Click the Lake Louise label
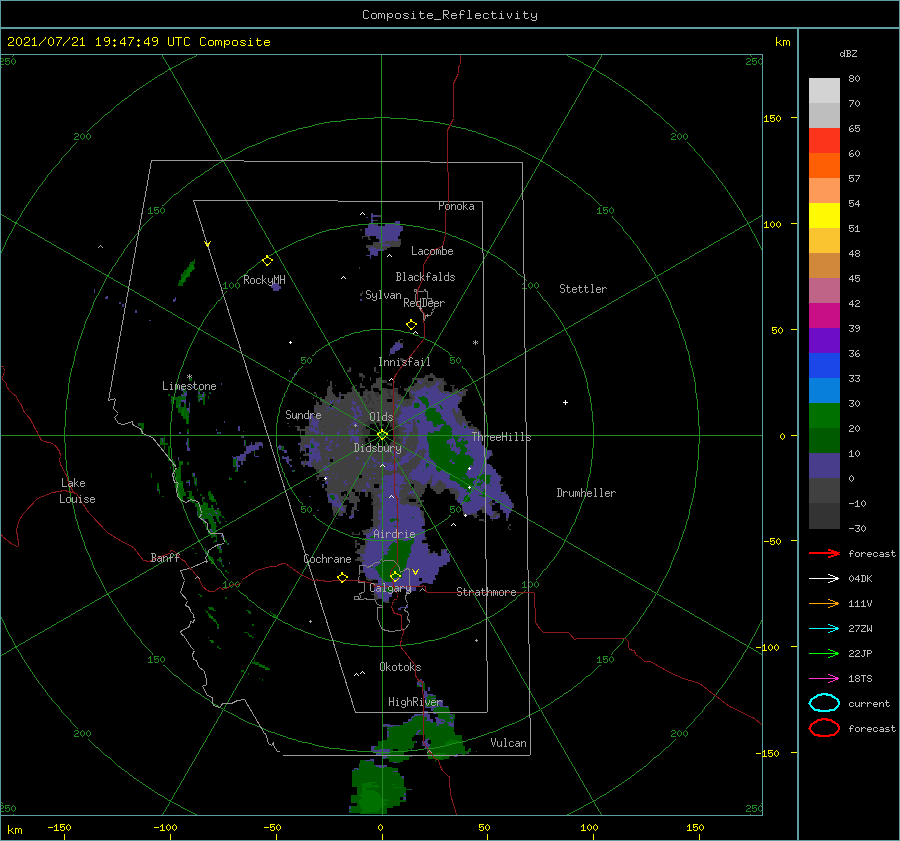The image size is (900, 841). [77, 491]
